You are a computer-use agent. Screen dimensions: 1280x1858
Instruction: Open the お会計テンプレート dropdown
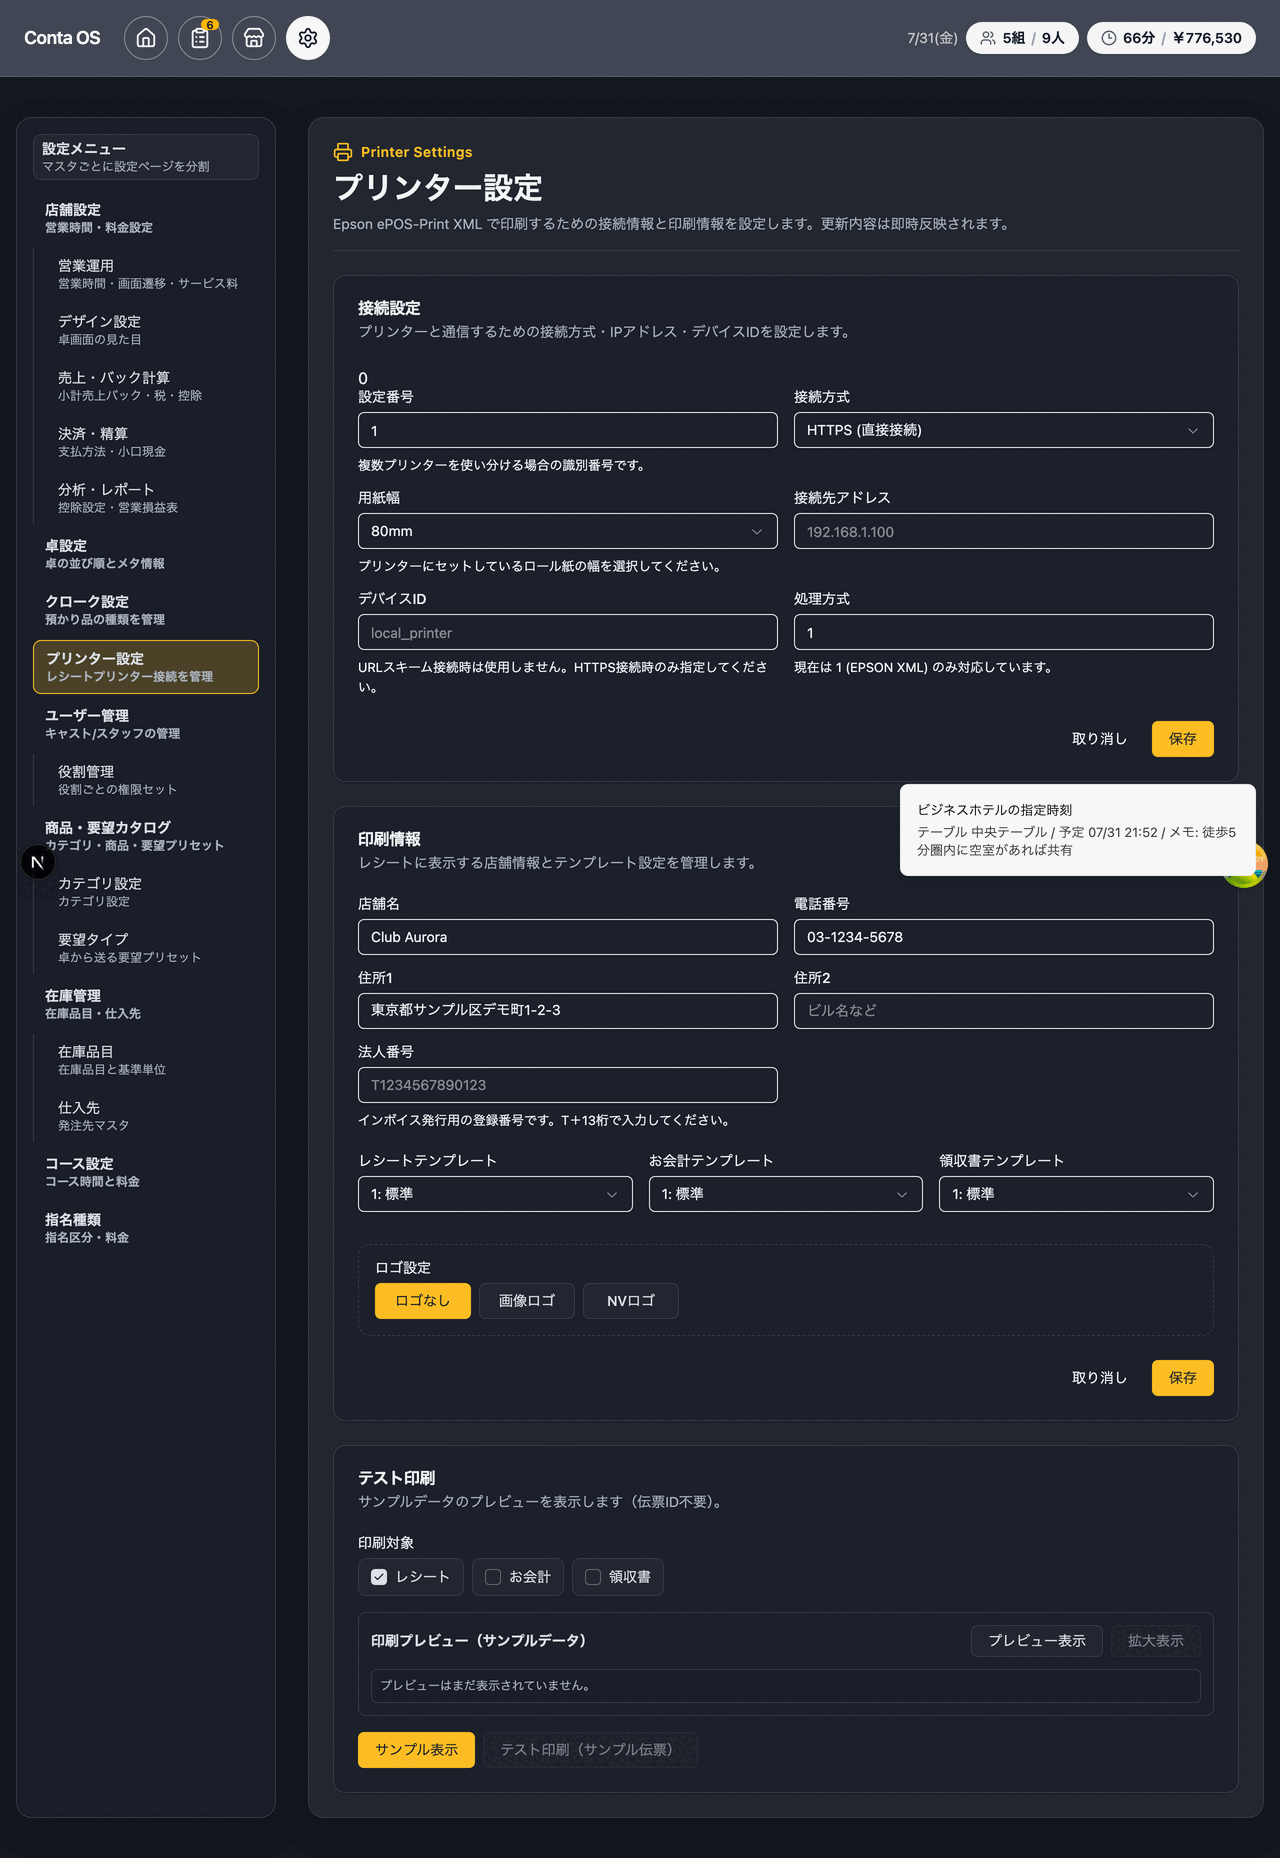pos(786,1194)
